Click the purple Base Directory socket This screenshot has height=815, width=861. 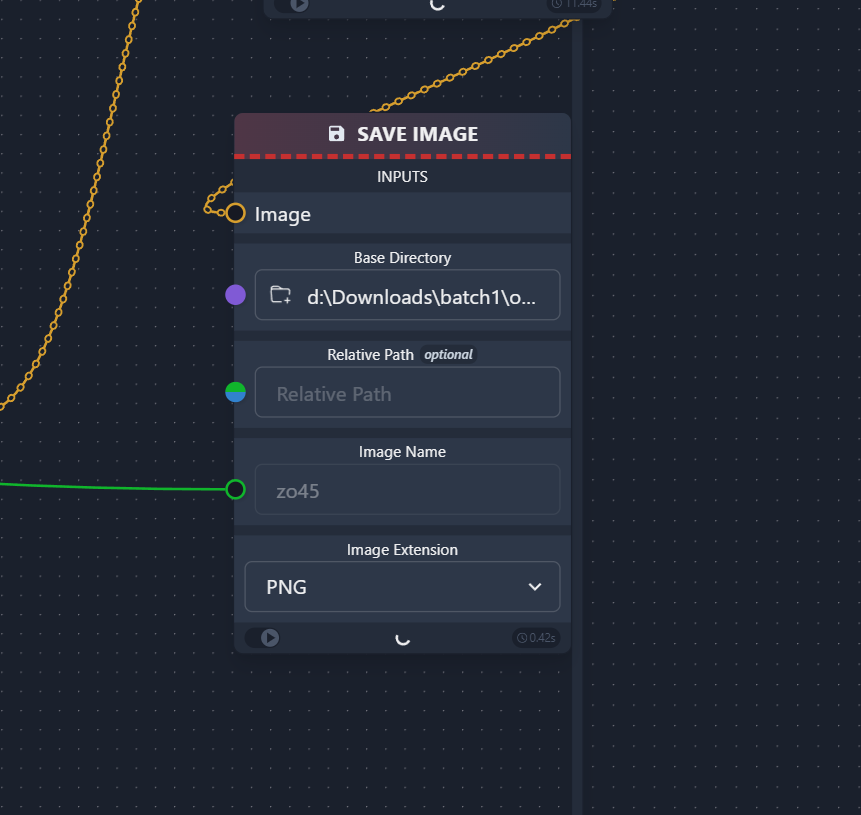coord(235,295)
